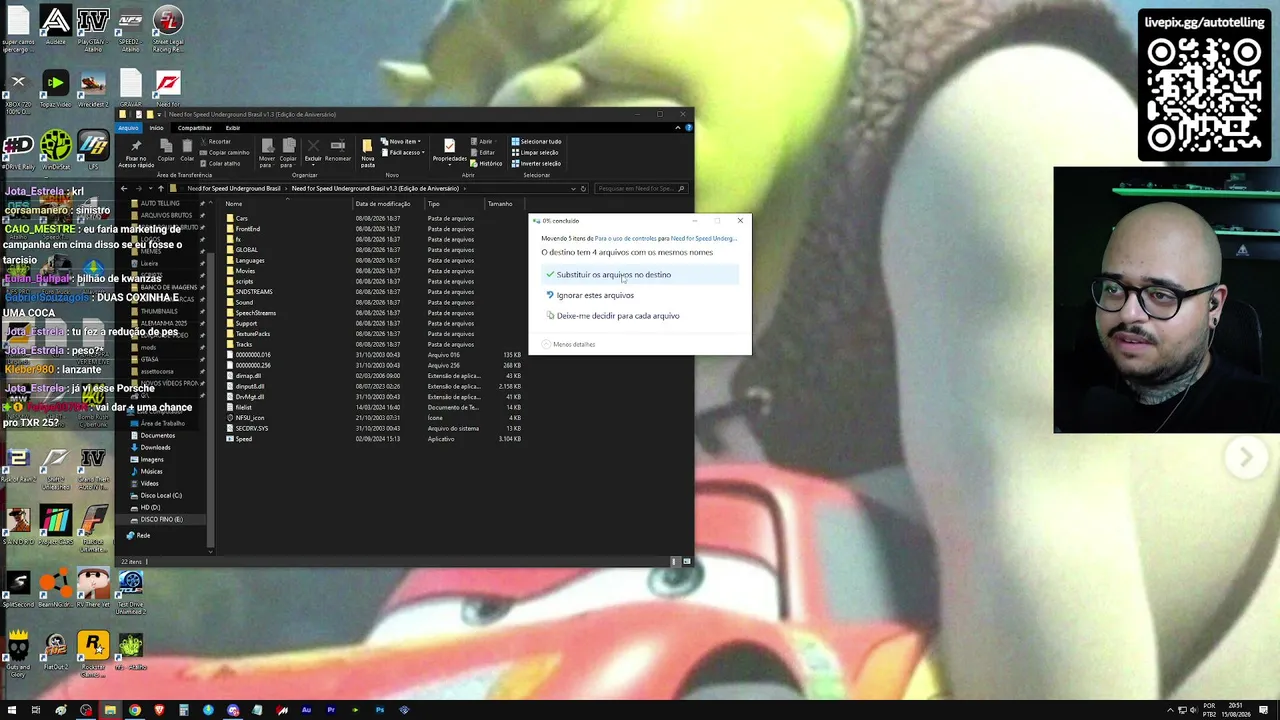Select the Downloads folder in navigation pane
The image size is (1280, 720).
point(155,447)
